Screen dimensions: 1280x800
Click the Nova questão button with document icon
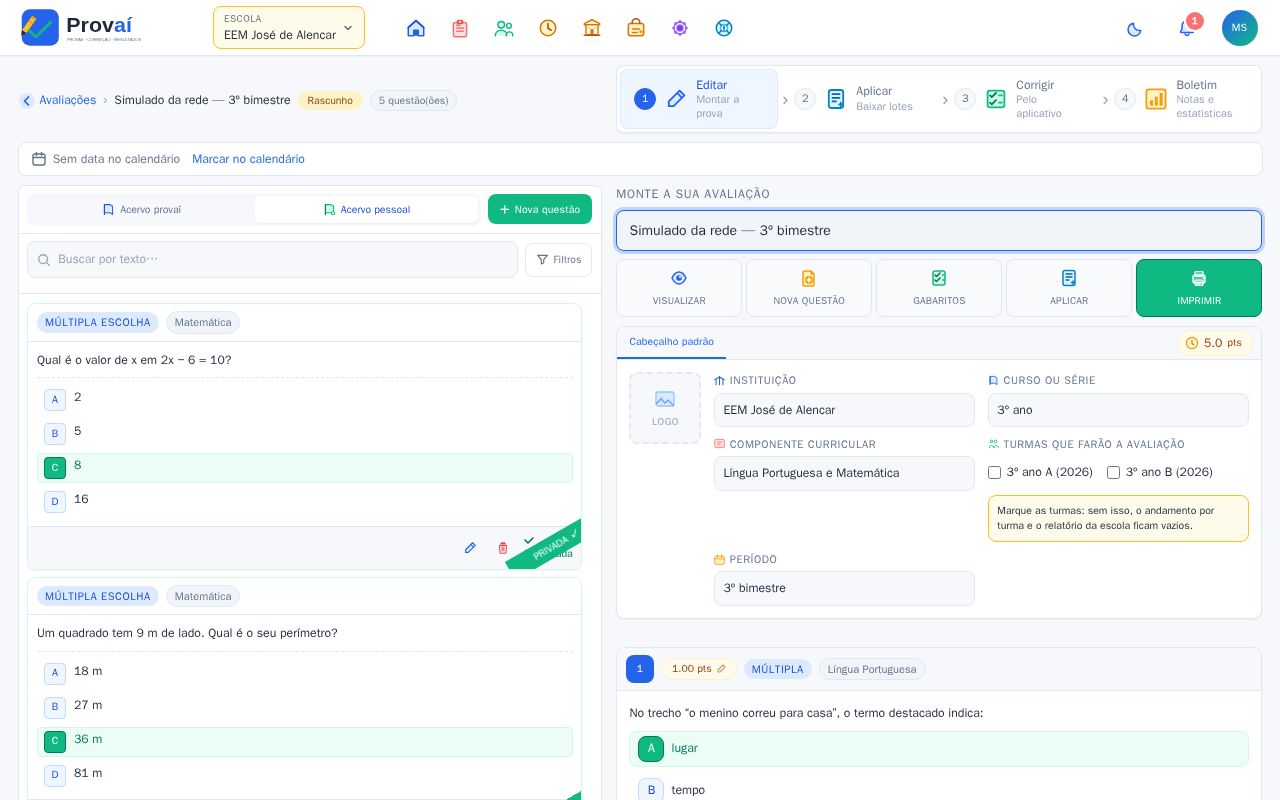809,288
